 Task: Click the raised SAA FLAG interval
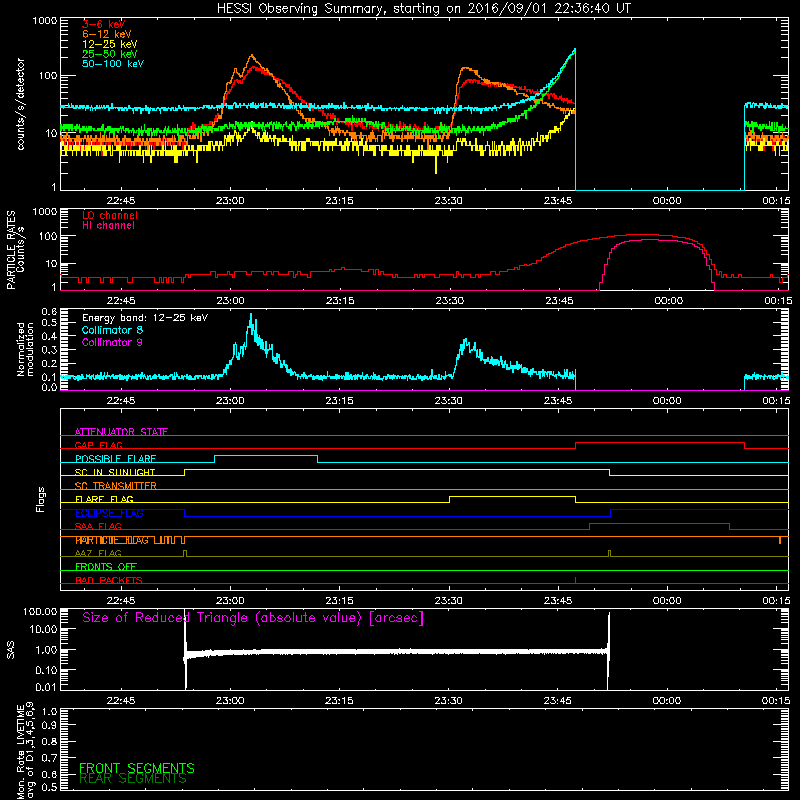[x=659, y=523]
